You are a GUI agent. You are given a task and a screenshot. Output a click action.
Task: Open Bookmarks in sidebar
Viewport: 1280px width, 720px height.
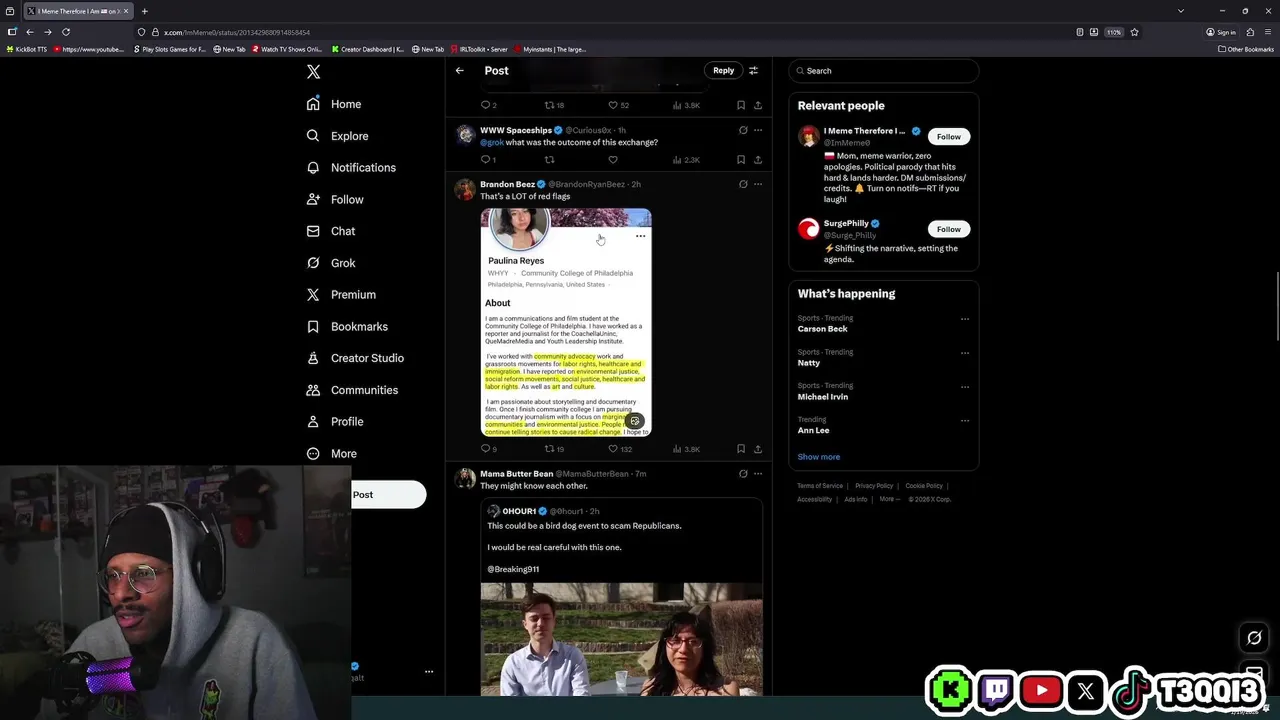(x=347, y=327)
